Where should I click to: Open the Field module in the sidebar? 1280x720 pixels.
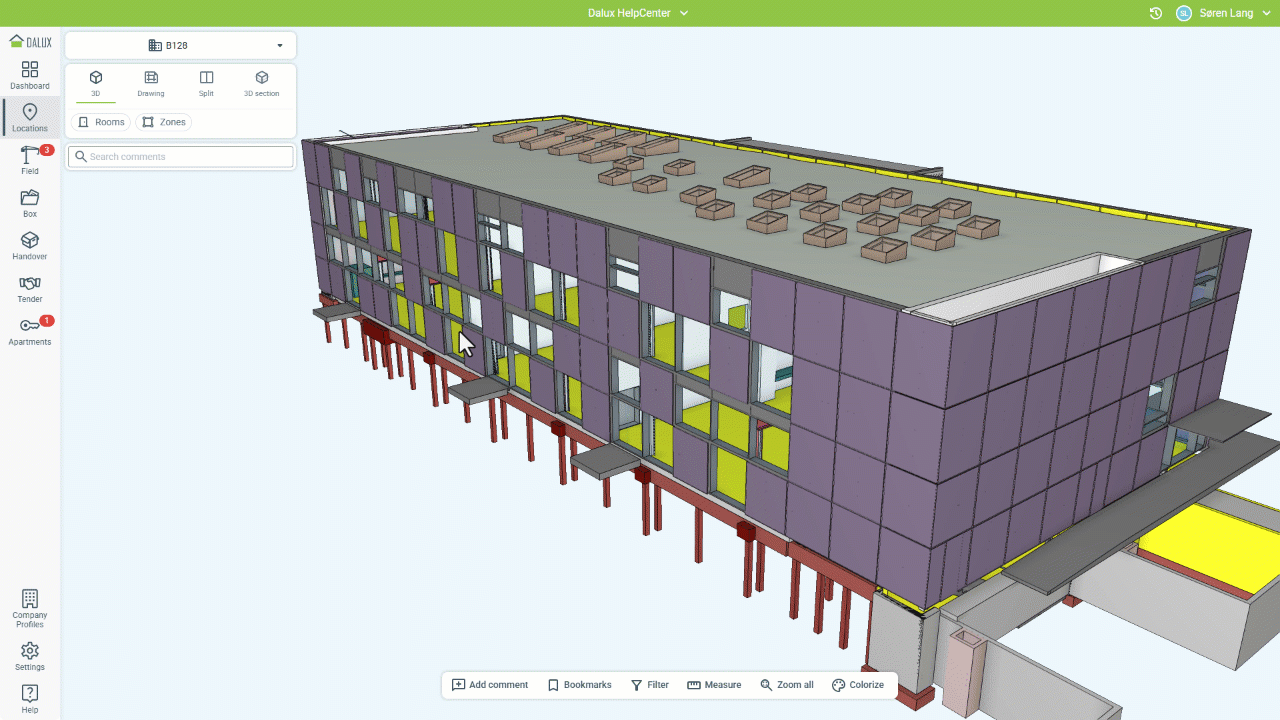(30, 160)
